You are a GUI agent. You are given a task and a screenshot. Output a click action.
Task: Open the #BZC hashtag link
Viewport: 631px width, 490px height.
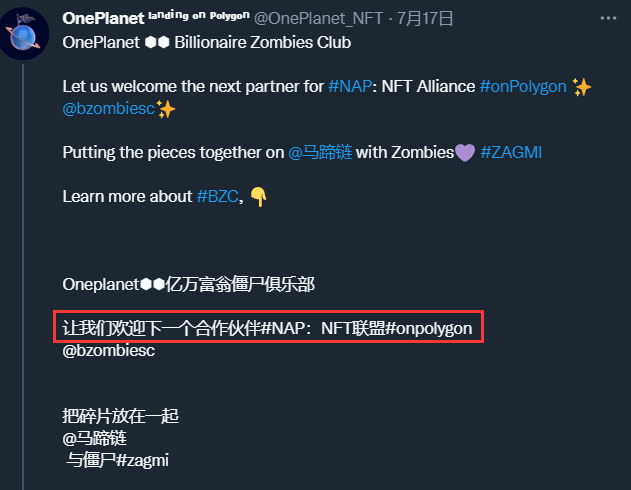216,197
